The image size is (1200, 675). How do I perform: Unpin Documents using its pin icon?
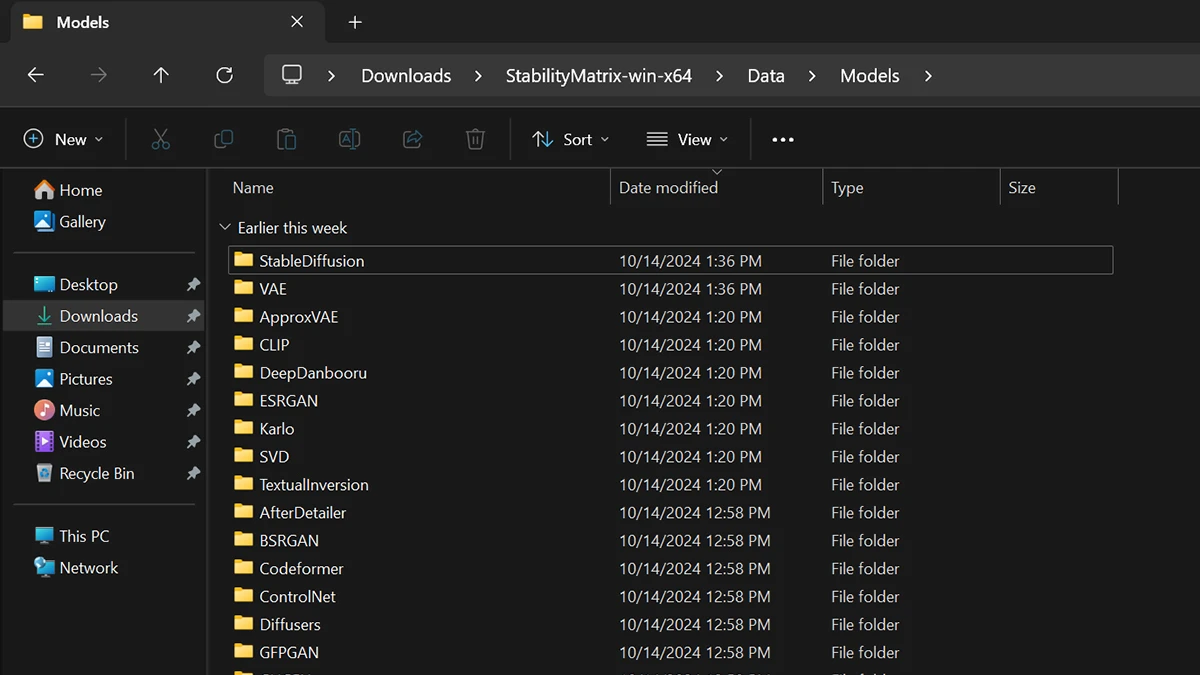click(193, 348)
